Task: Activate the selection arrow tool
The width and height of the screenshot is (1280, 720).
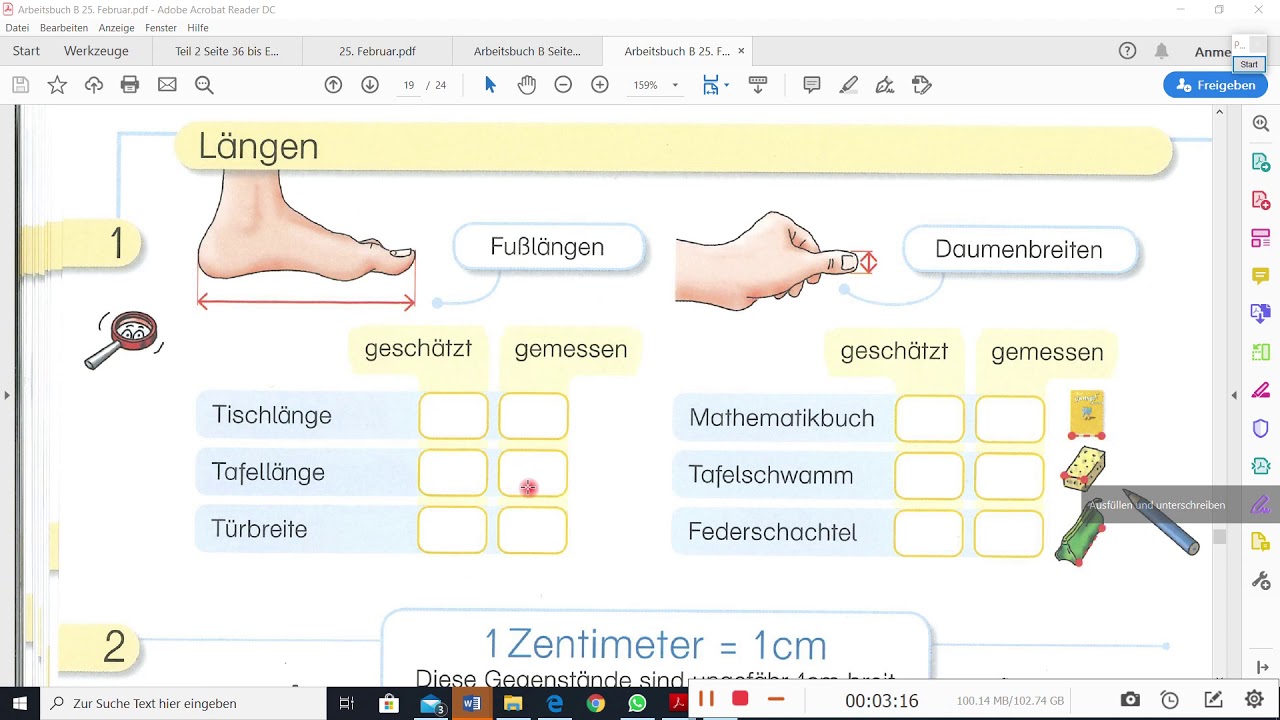Action: point(490,85)
